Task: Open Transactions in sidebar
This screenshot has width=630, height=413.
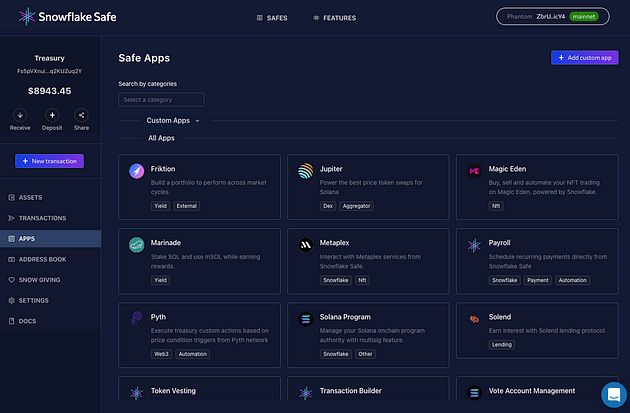Action: point(50,218)
